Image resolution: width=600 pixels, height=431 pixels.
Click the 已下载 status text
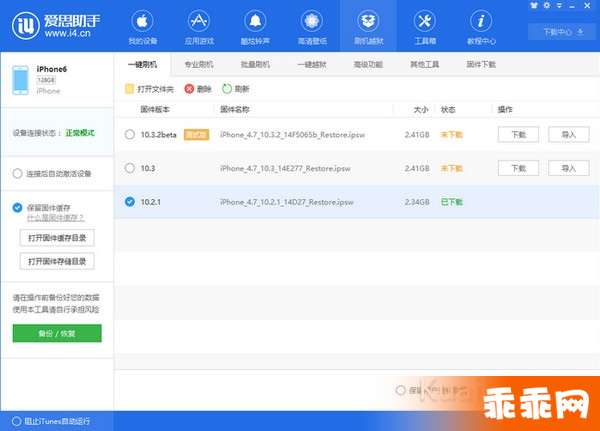452,202
